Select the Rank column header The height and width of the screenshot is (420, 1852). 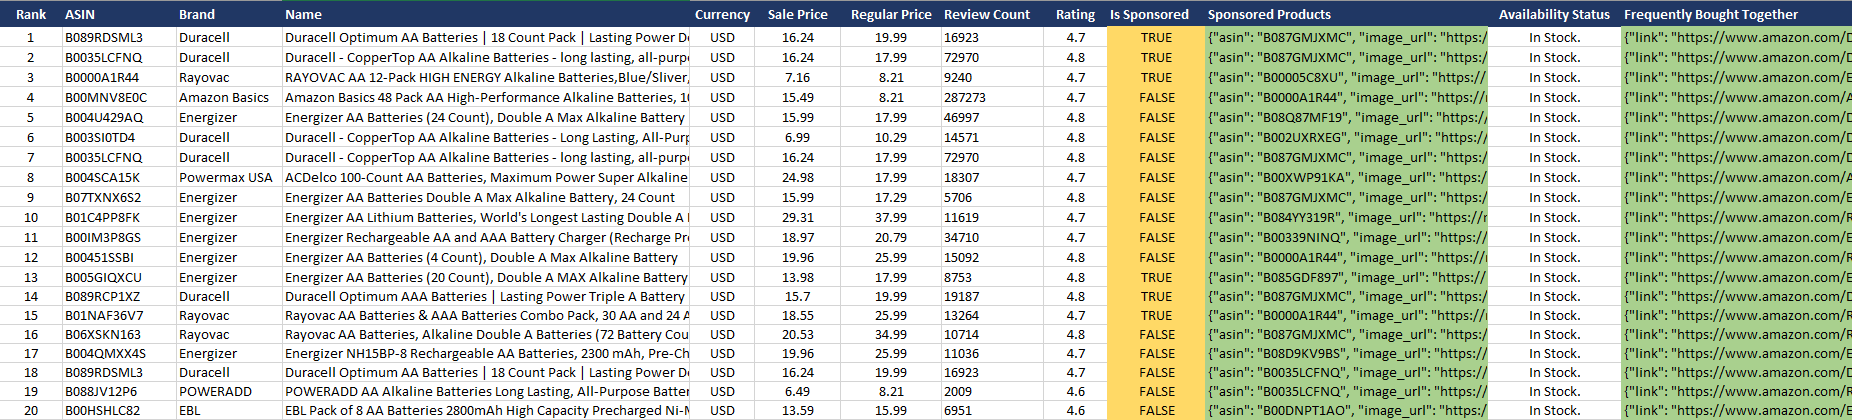[30, 14]
